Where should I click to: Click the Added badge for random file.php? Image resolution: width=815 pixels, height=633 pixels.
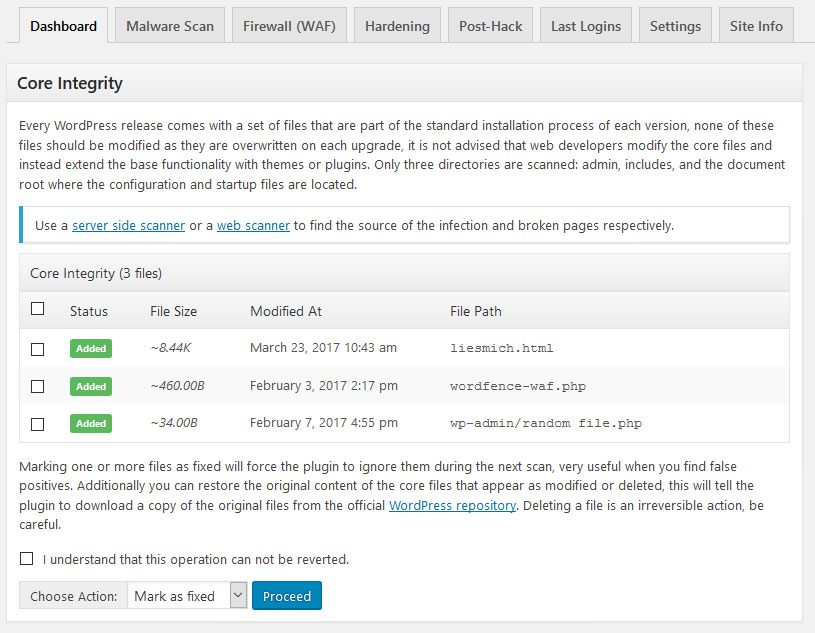91,424
